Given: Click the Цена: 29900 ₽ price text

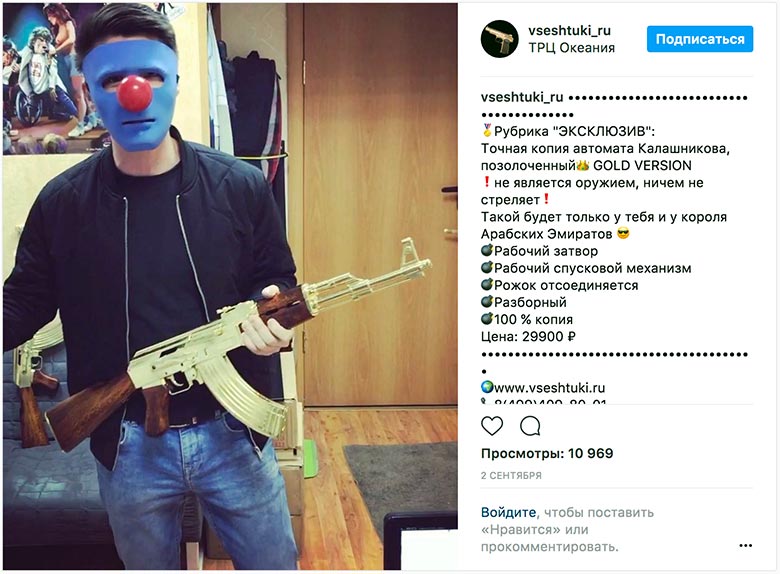Looking at the screenshot, I should tap(528, 337).
